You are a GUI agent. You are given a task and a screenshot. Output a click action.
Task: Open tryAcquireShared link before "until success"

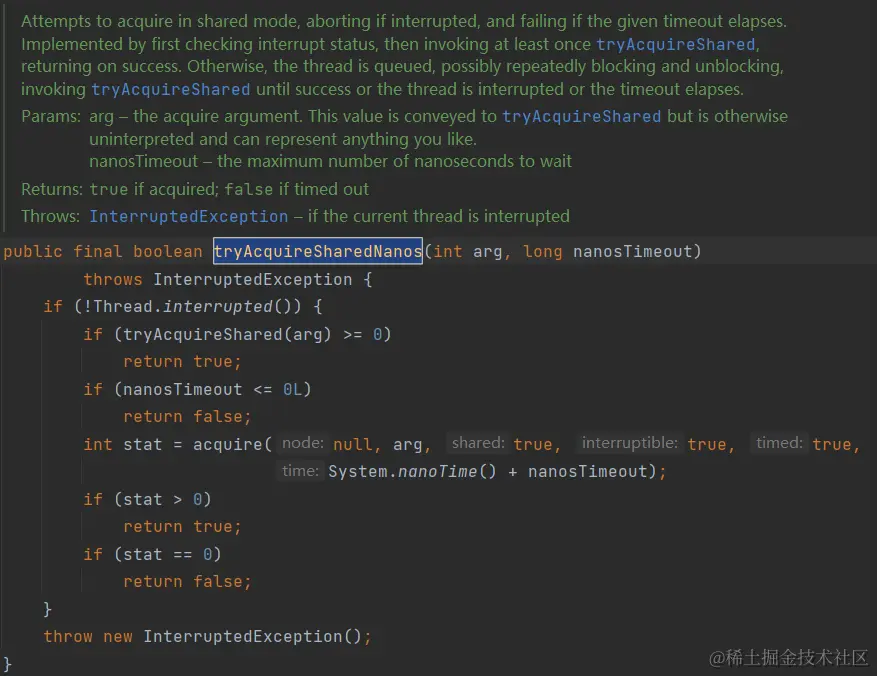click(171, 89)
